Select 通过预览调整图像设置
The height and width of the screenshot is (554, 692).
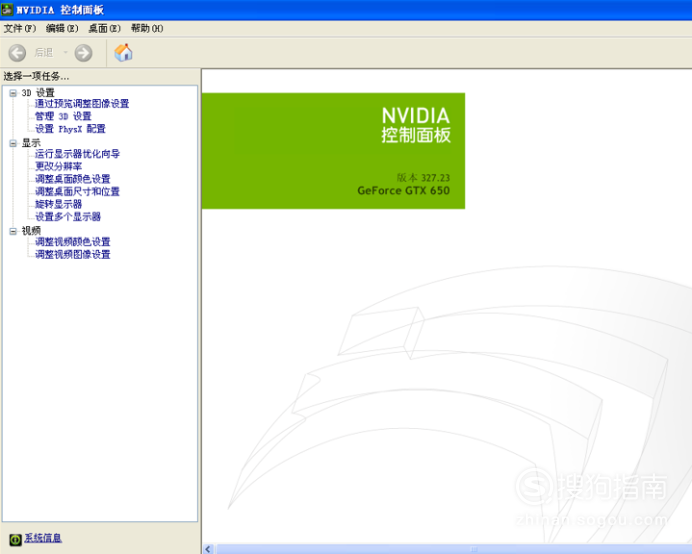tap(82, 104)
